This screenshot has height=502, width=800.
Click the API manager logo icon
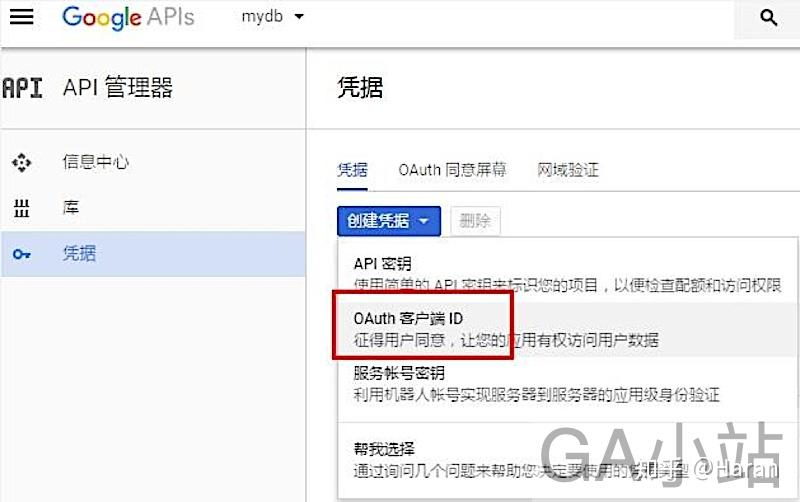22,88
